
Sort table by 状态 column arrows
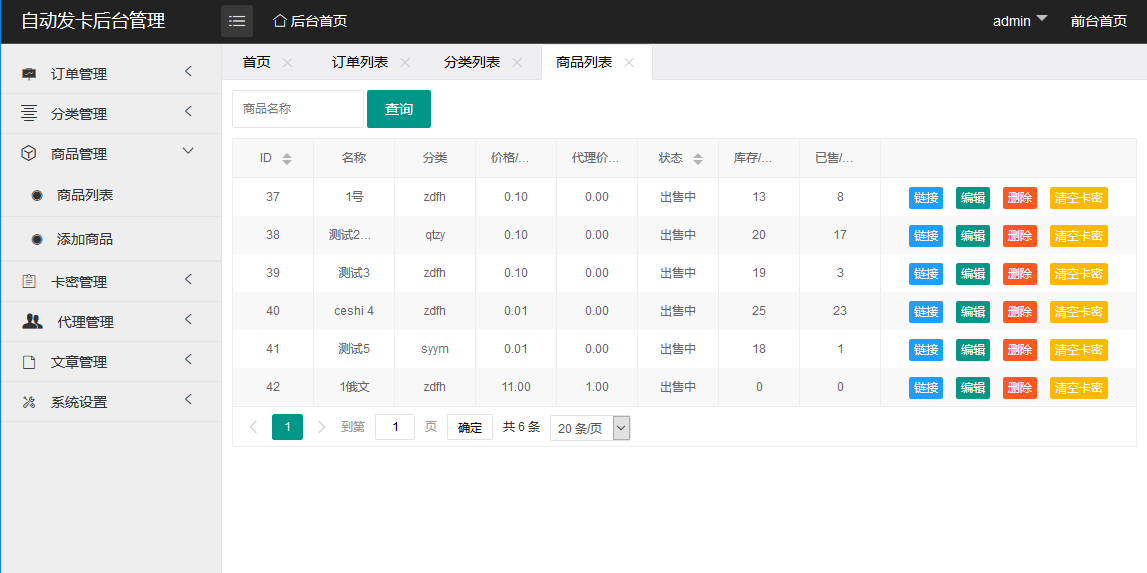click(698, 158)
